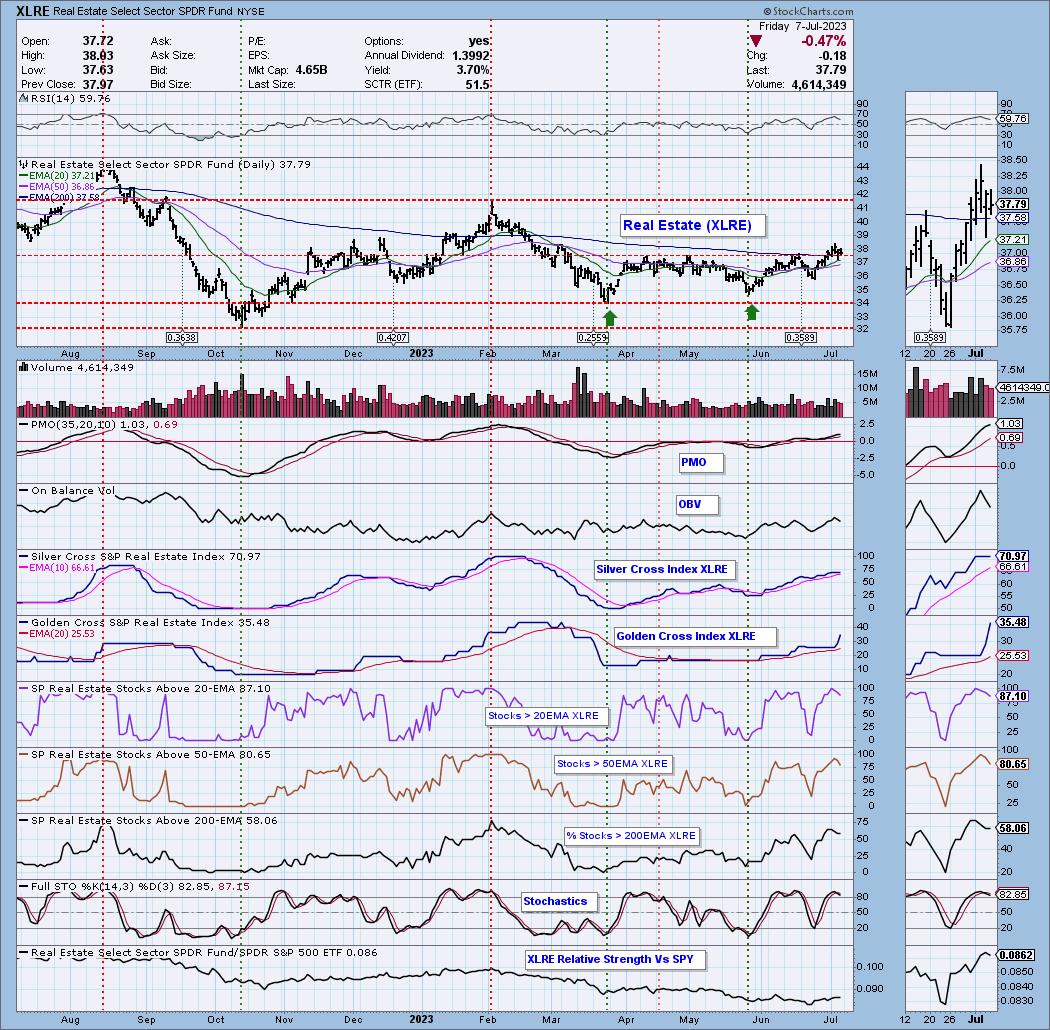This screenshot has height=1030, width=1050.
Task: Click the 82.85 Stochastics flag on the right
Action: click(x=1012, y=894)
